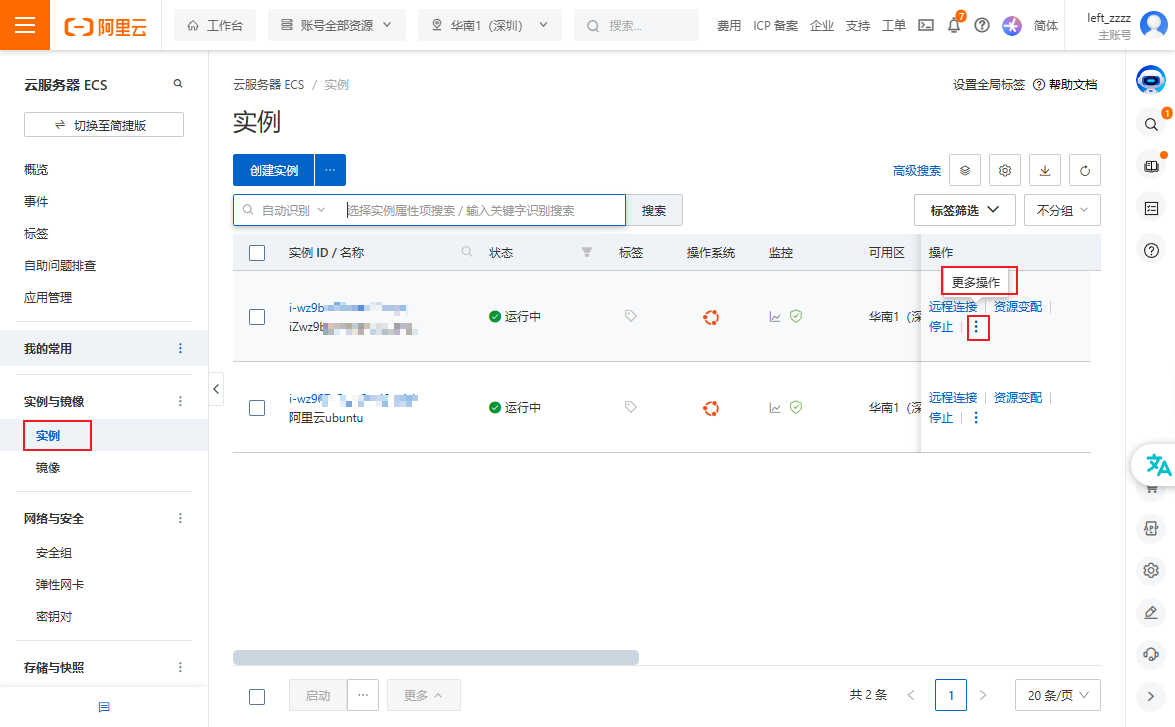Open the right sidebar settings gear
1175x727 pixels.
[x=1151, y=570]
